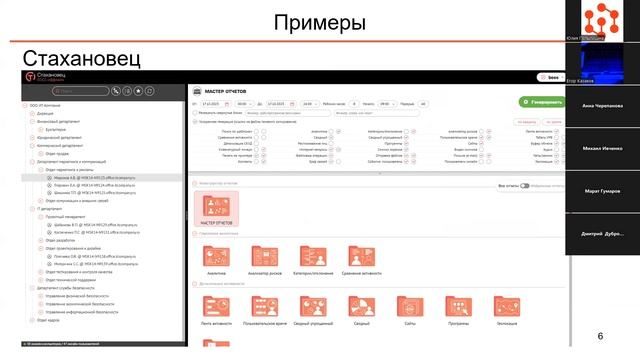
Task: Open the МАСТЕР ОТЧЕТОВ folder tile
Action: tap(216, 209)
